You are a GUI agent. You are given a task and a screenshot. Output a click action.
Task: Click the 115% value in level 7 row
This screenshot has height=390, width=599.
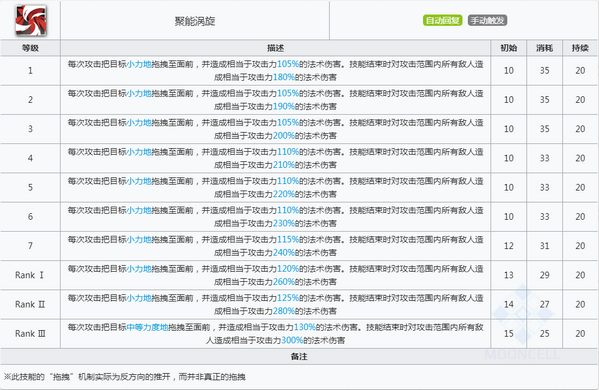(288, 240)
